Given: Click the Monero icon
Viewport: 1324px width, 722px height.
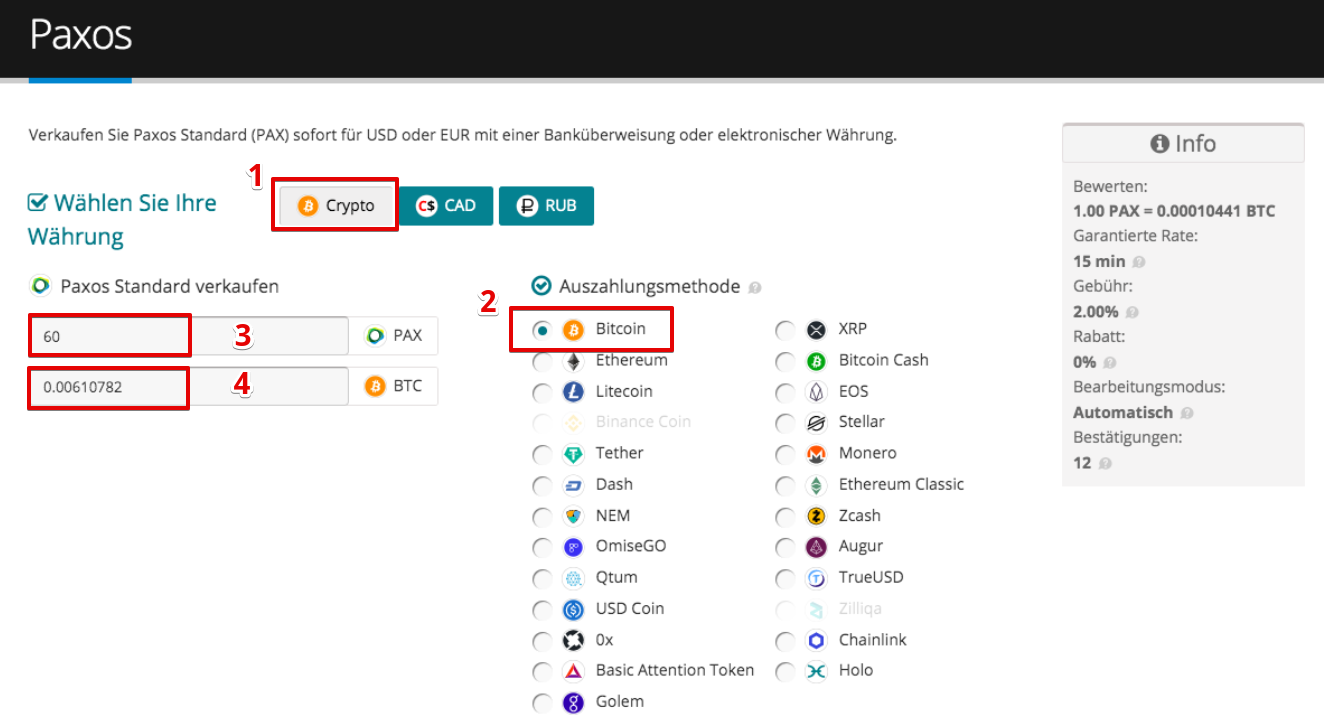Looking at the screenshot, I should tap(816, 454).
